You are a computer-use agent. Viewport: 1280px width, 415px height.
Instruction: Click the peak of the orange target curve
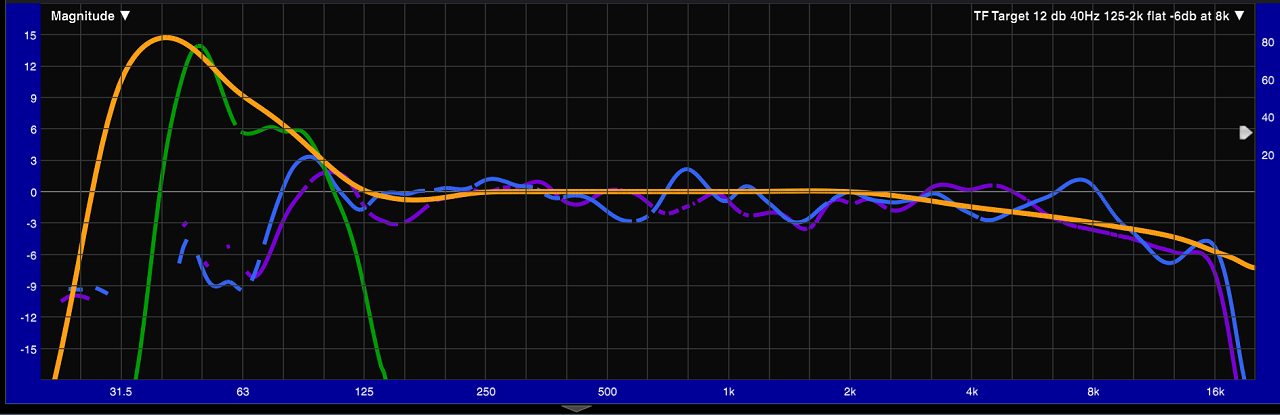point(165,38)
